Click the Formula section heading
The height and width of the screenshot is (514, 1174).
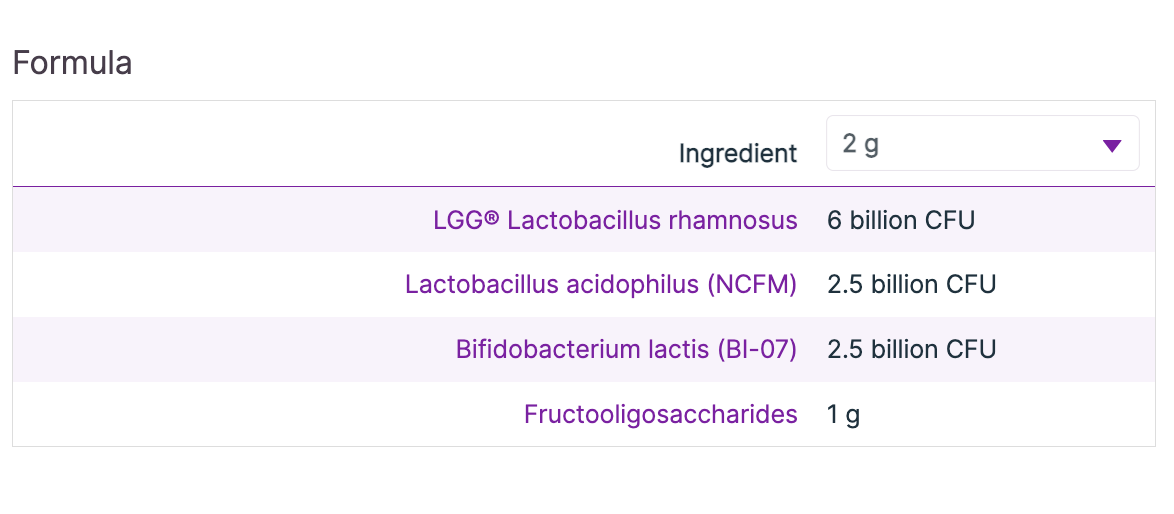(72, 63)
